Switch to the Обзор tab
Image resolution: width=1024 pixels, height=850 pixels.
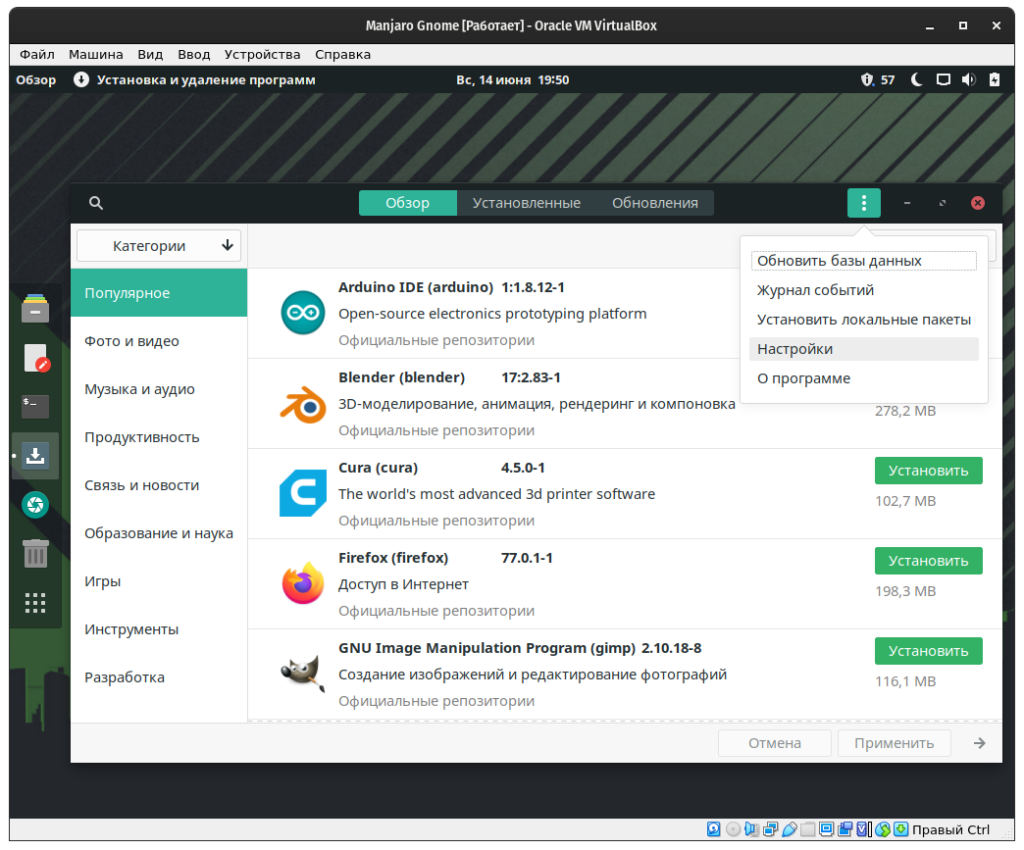[x=408, y=203]
